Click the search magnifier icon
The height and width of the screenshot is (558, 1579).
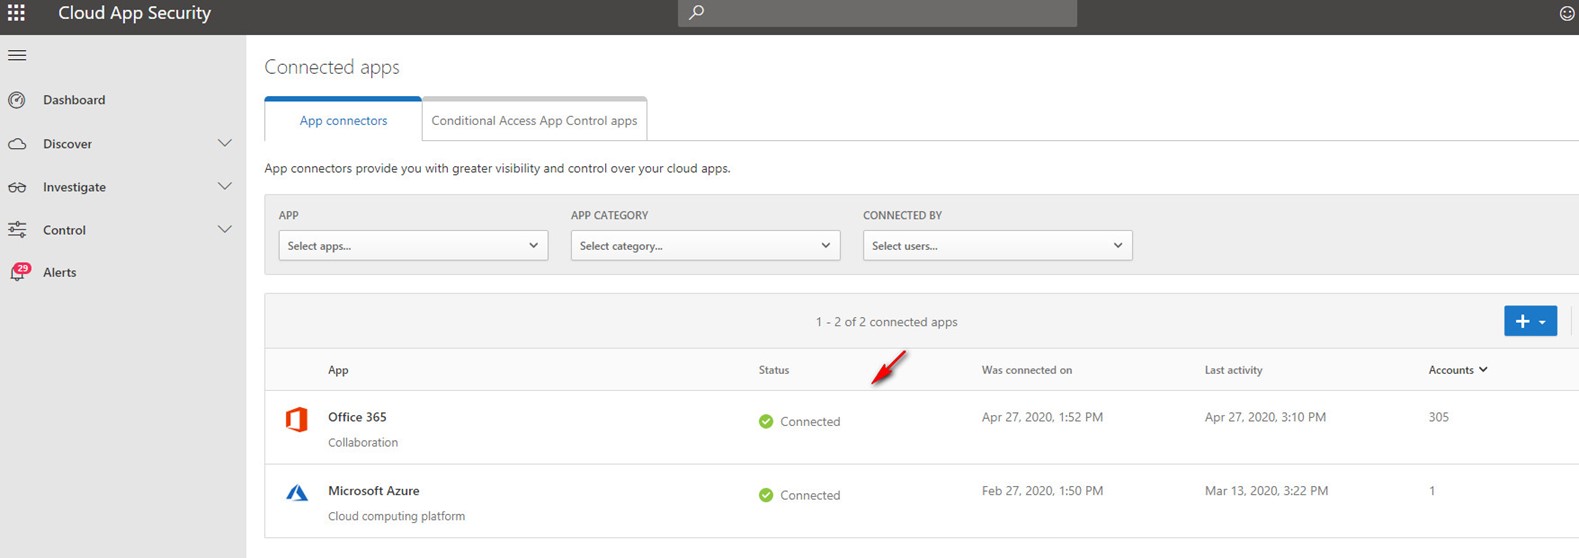coord(697,12)
